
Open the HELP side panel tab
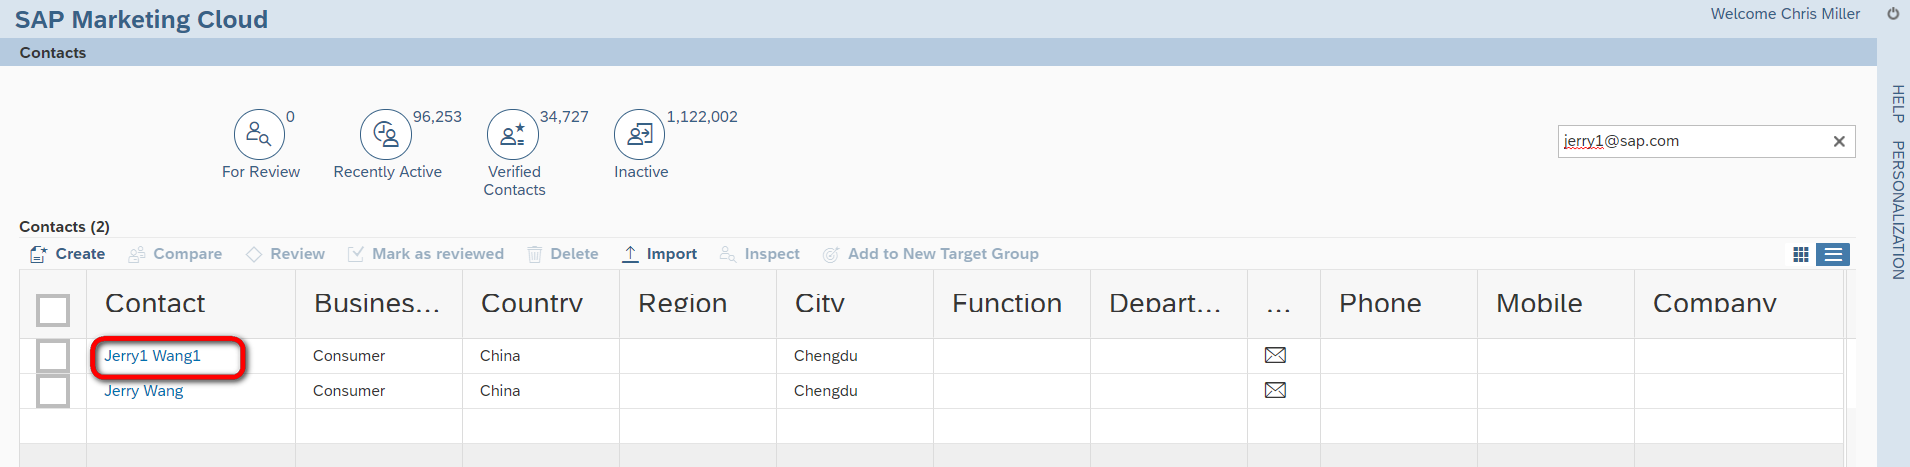click(x=1897, y=104)
